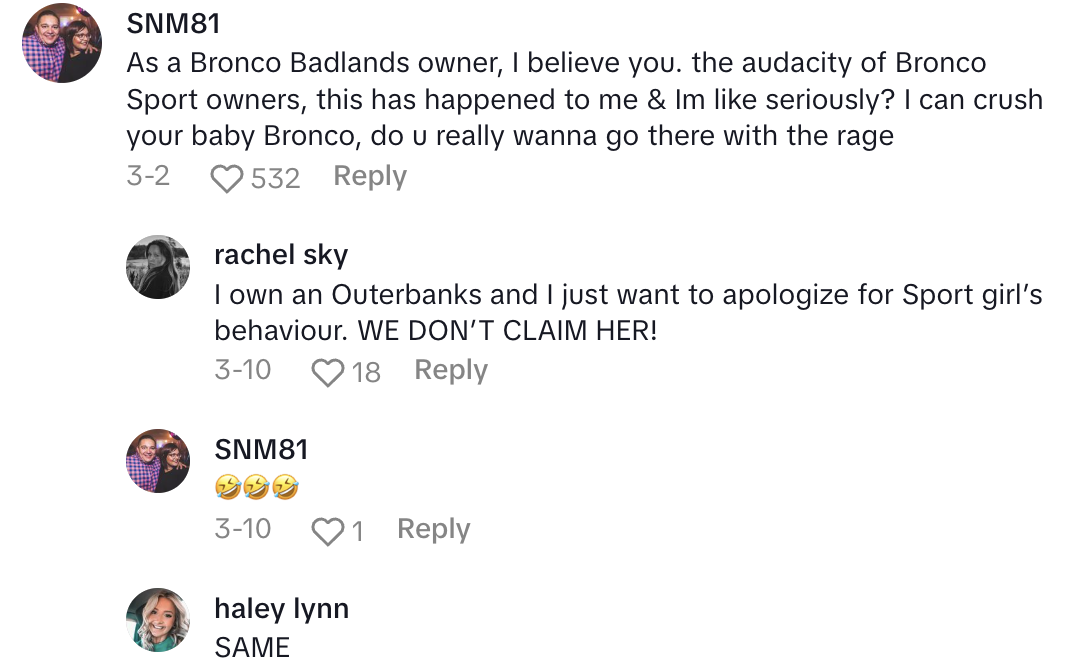Open SNM81's profile picture on the top comment
Viewport: 1076px width, 670px height.
click(62, 44)
